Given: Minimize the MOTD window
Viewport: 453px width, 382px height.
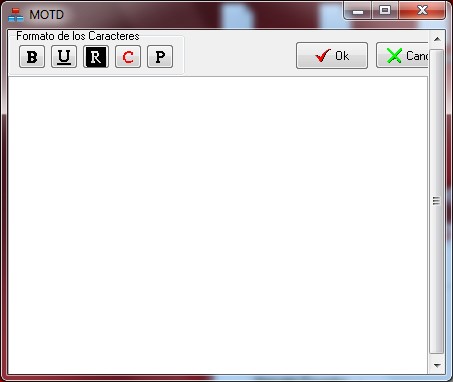Looking at the screenshot, I should [x=358, y=11].
